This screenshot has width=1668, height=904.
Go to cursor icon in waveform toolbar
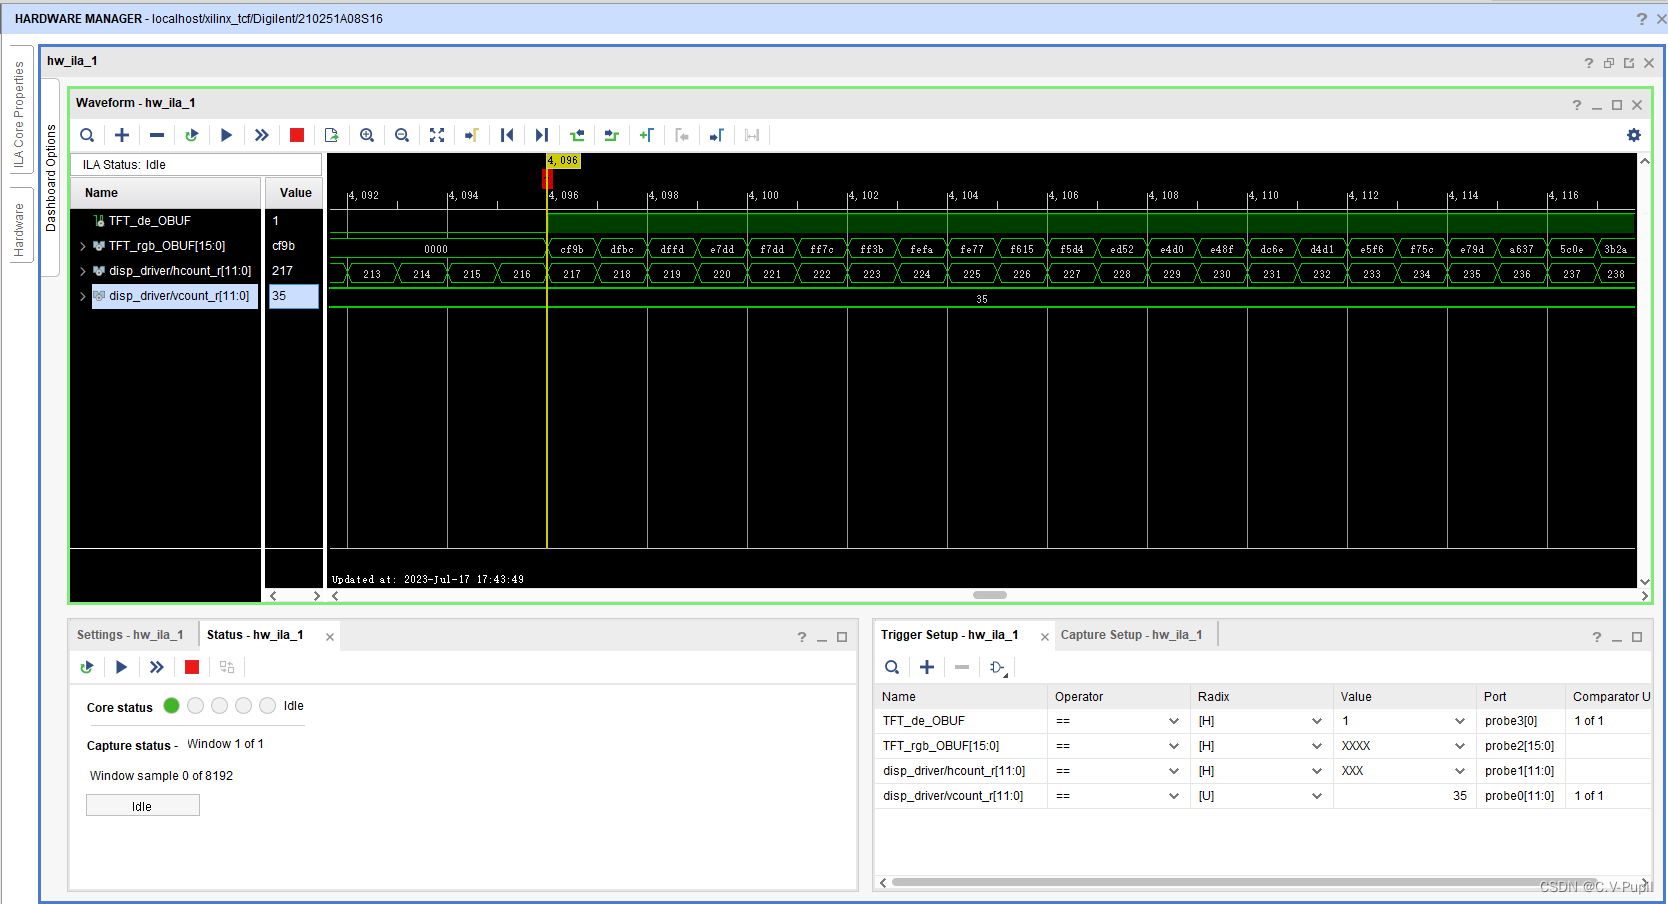[472, 135]
